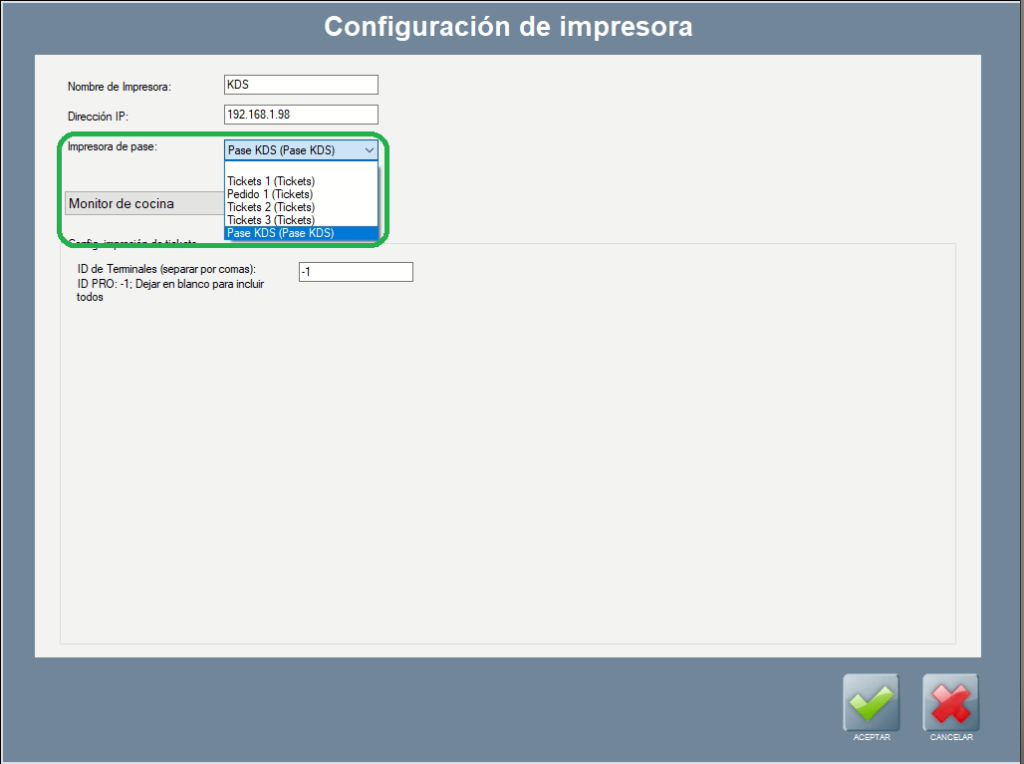Click the 'Dirección IP:' label
This screenshot has width=1024, height=764.
(x=98, y=117)
